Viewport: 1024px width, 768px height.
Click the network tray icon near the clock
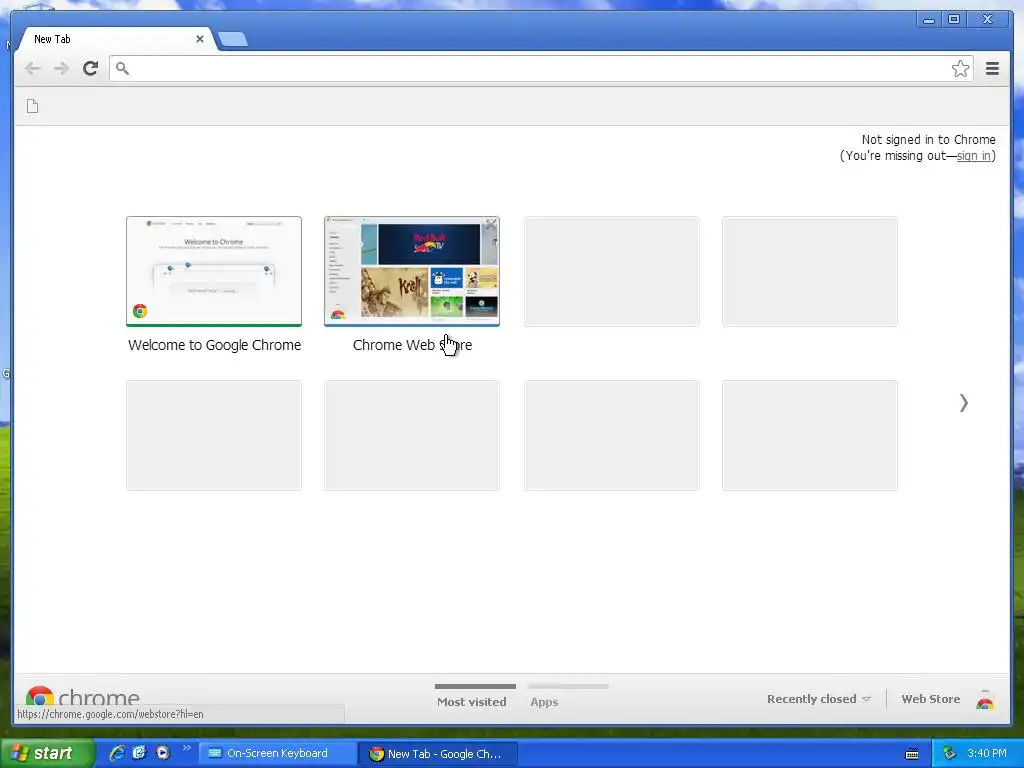949,754
